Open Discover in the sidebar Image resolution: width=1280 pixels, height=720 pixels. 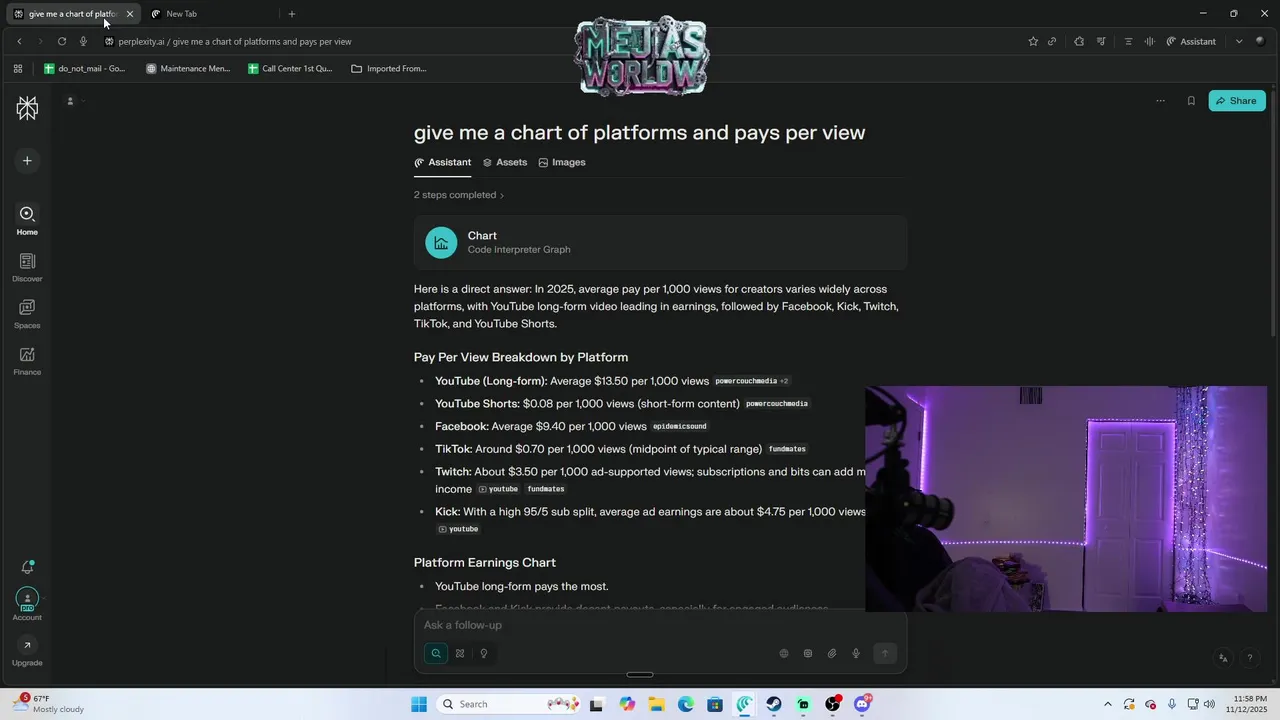pos(27,267)
